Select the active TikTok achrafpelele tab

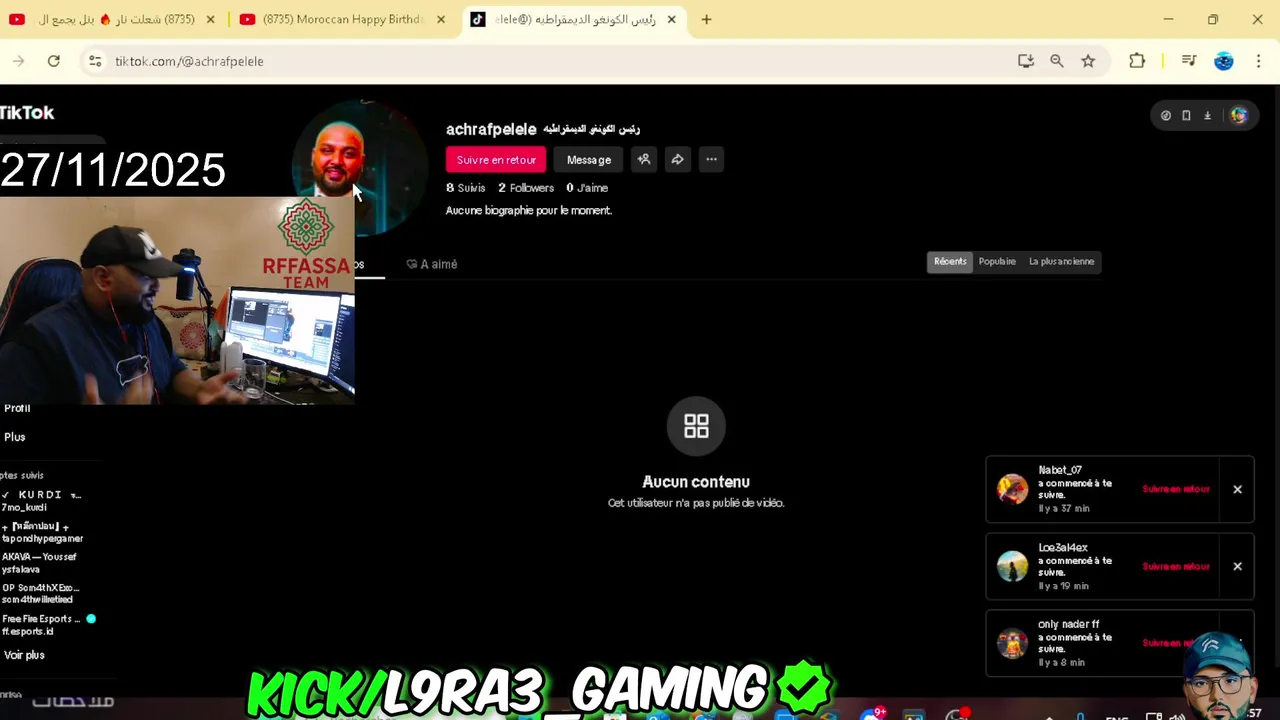(575, 19)
